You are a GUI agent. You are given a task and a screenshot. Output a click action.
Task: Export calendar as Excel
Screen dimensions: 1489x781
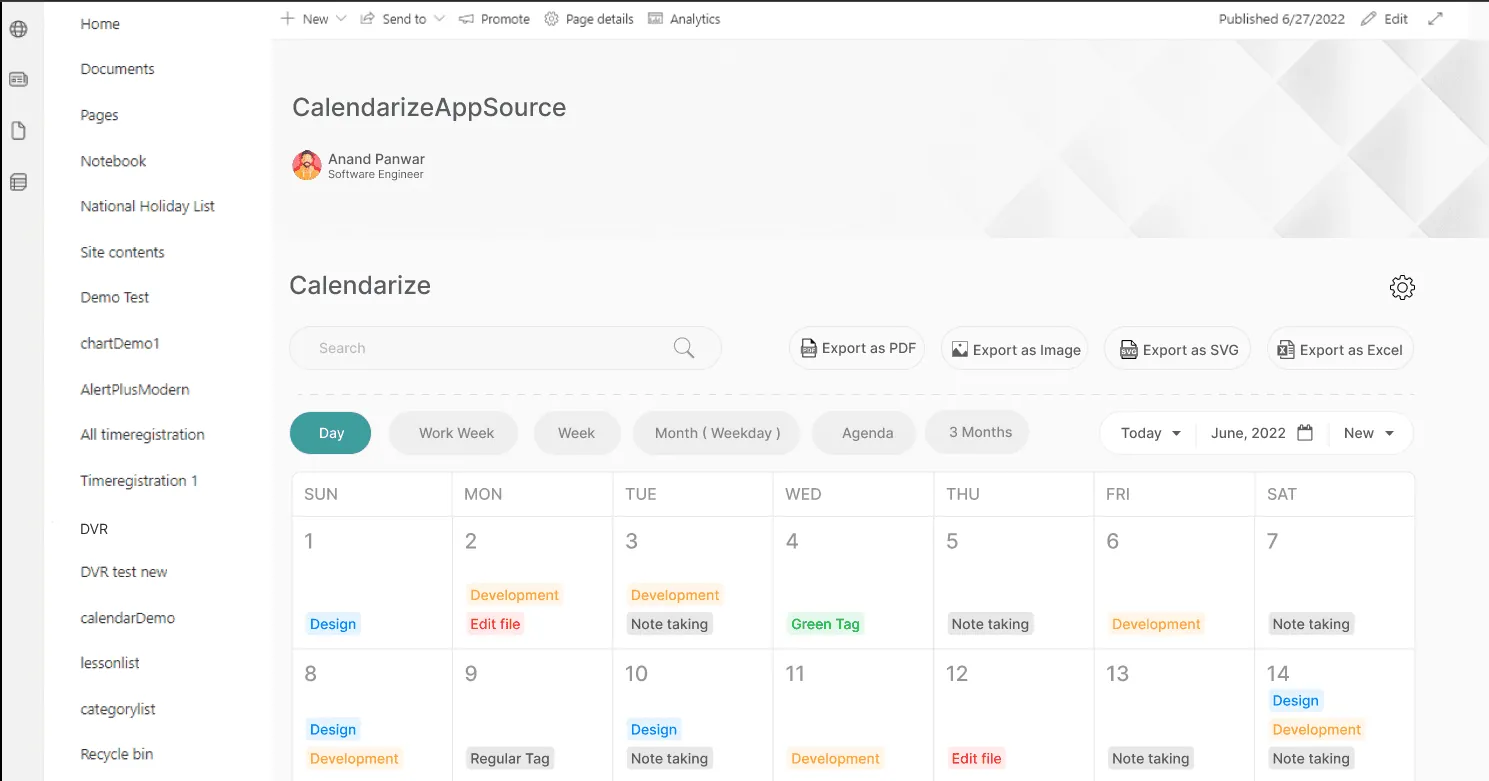click(x=1340, y=349)
